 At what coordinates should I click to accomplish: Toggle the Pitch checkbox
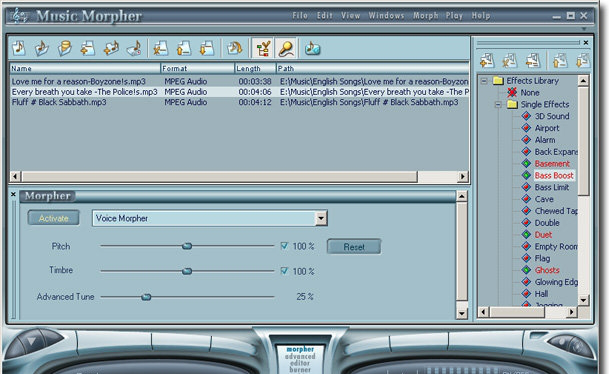tap(284, 246)
